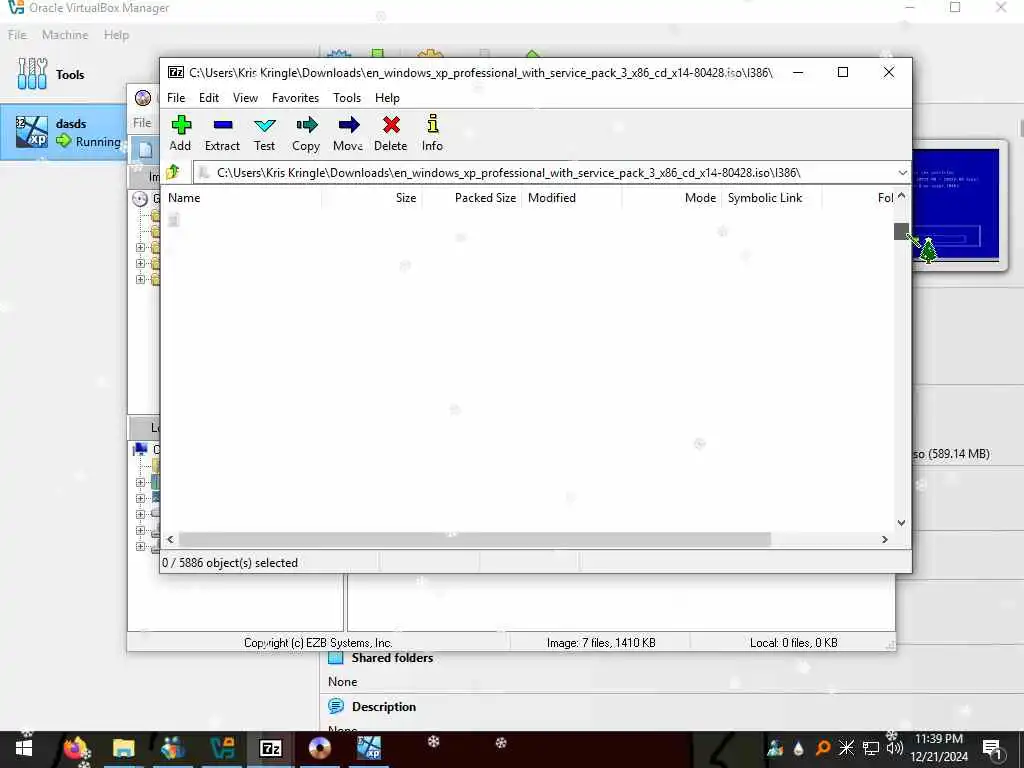
Task: Click the vertical scrollbar thumb in 7-Zip
Action: tap(901, 231)
